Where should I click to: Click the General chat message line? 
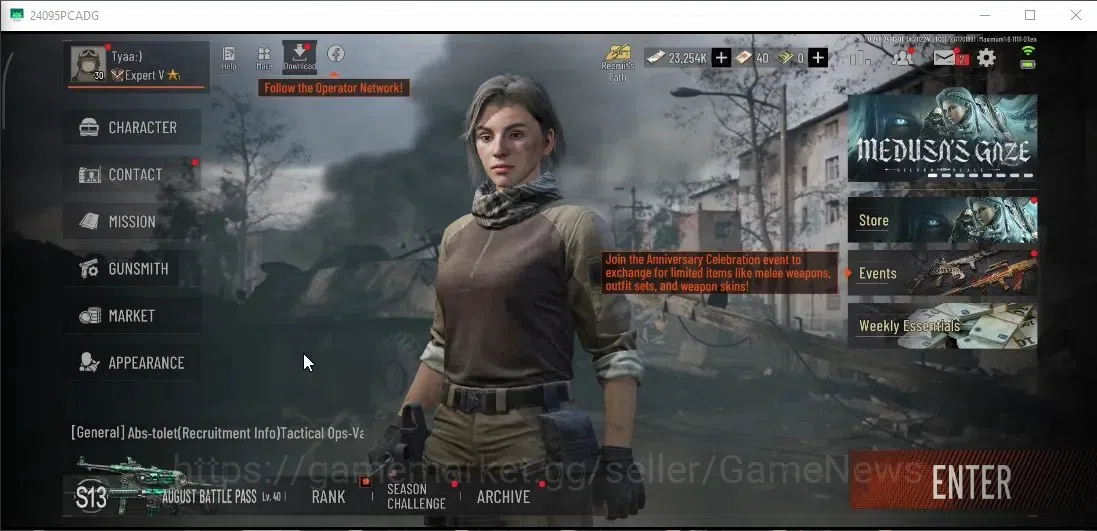pos(218,433)
